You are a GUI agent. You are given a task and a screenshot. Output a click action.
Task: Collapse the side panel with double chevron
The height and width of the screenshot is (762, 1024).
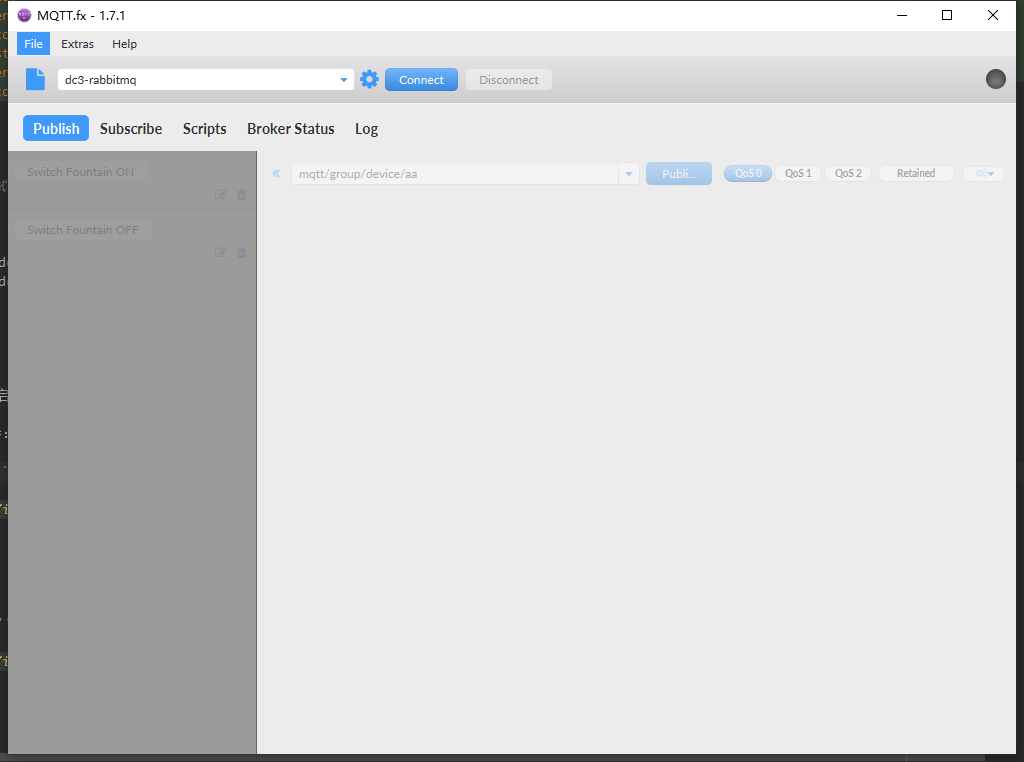[277, 174]
